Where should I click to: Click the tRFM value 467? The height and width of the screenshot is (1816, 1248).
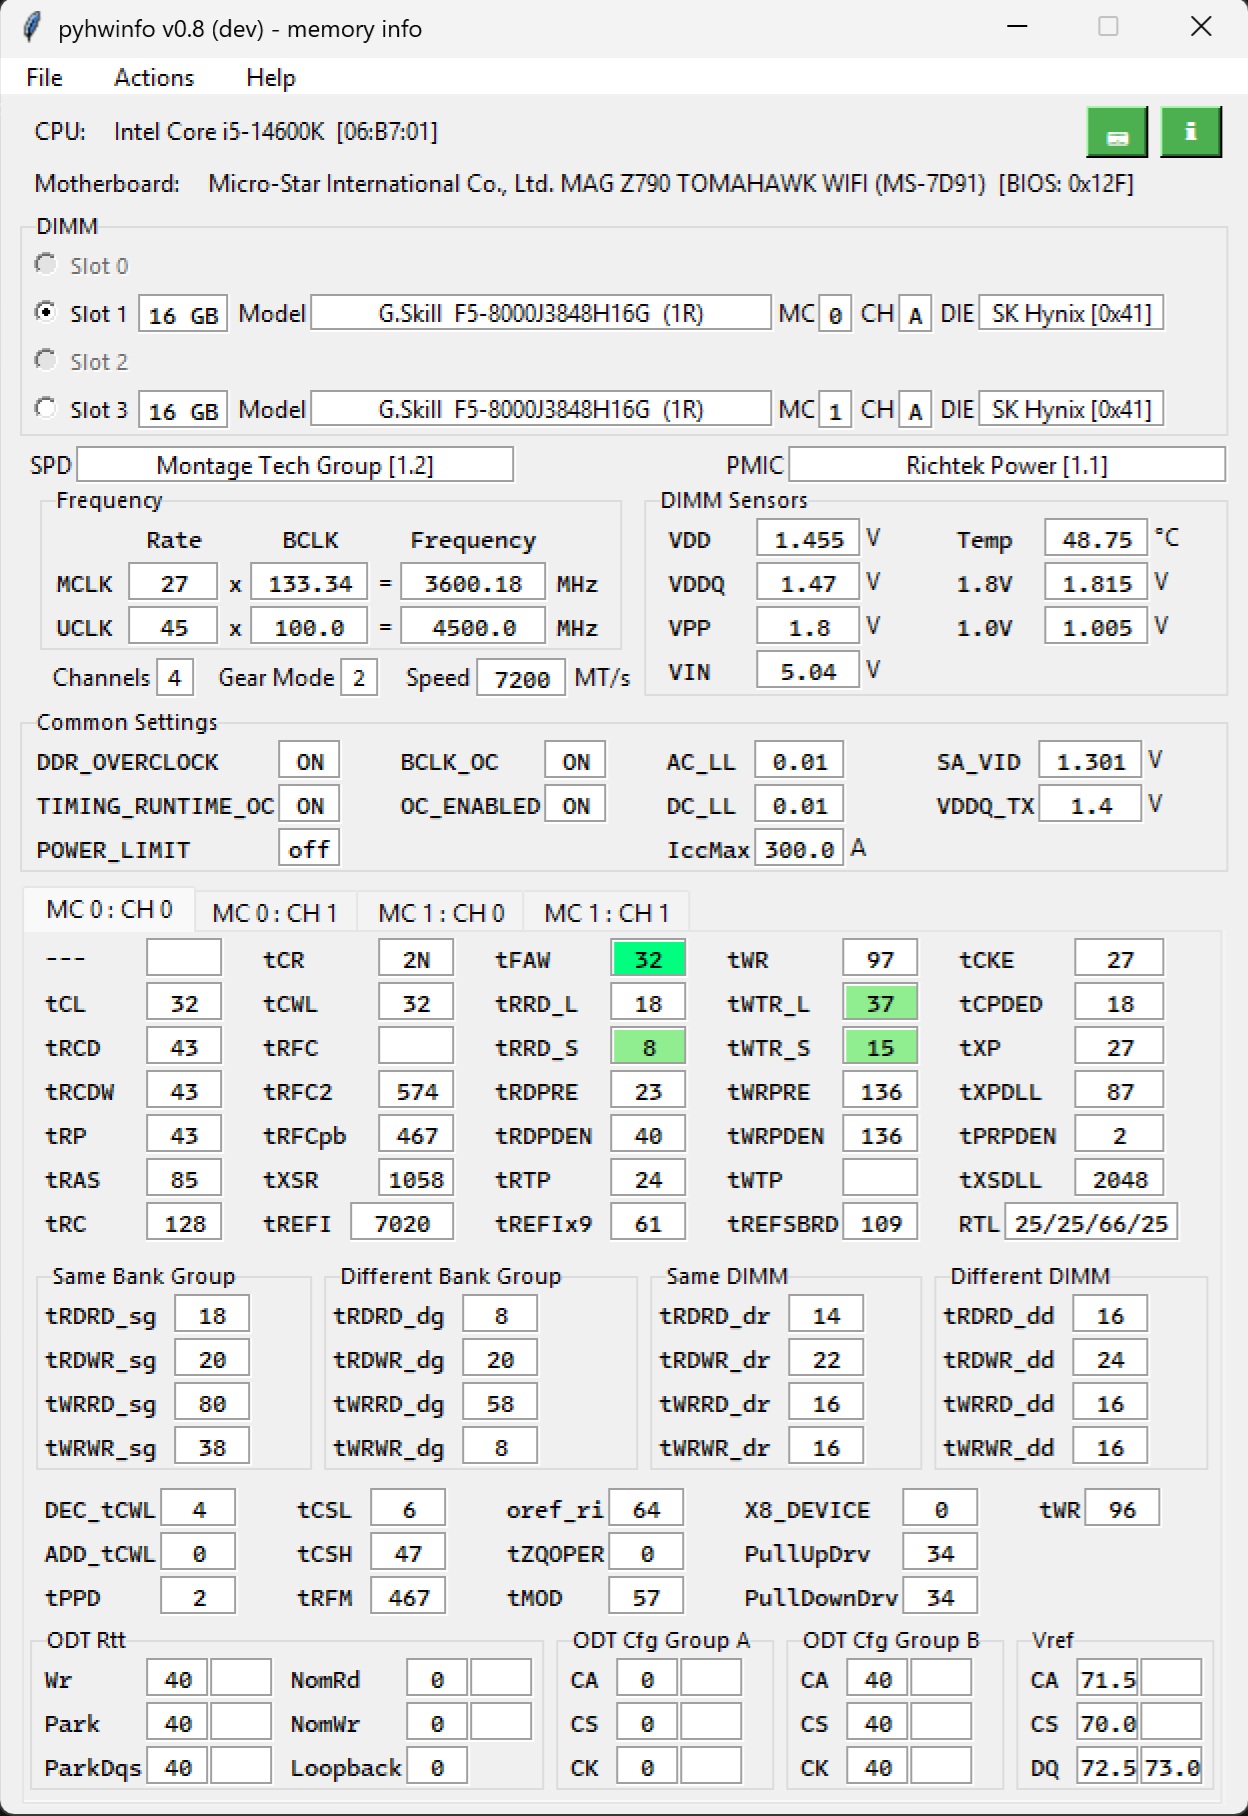click(408, 1598)
